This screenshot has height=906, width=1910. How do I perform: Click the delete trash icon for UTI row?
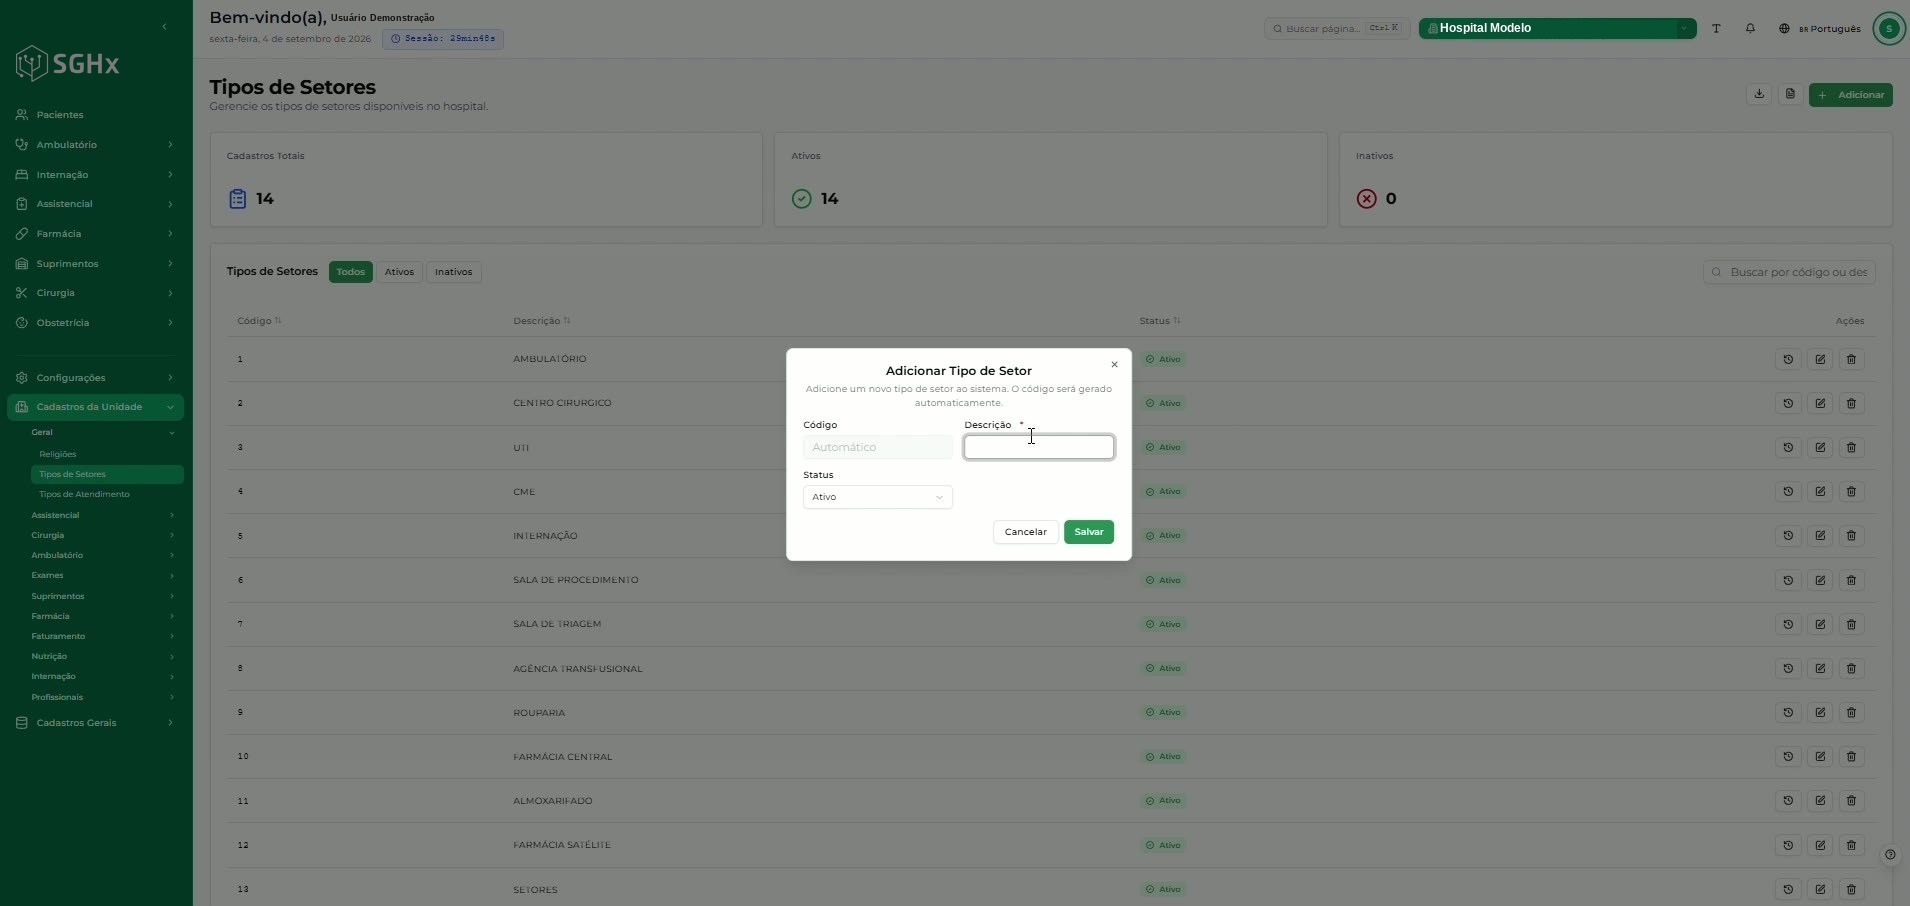click(1851, 447)
